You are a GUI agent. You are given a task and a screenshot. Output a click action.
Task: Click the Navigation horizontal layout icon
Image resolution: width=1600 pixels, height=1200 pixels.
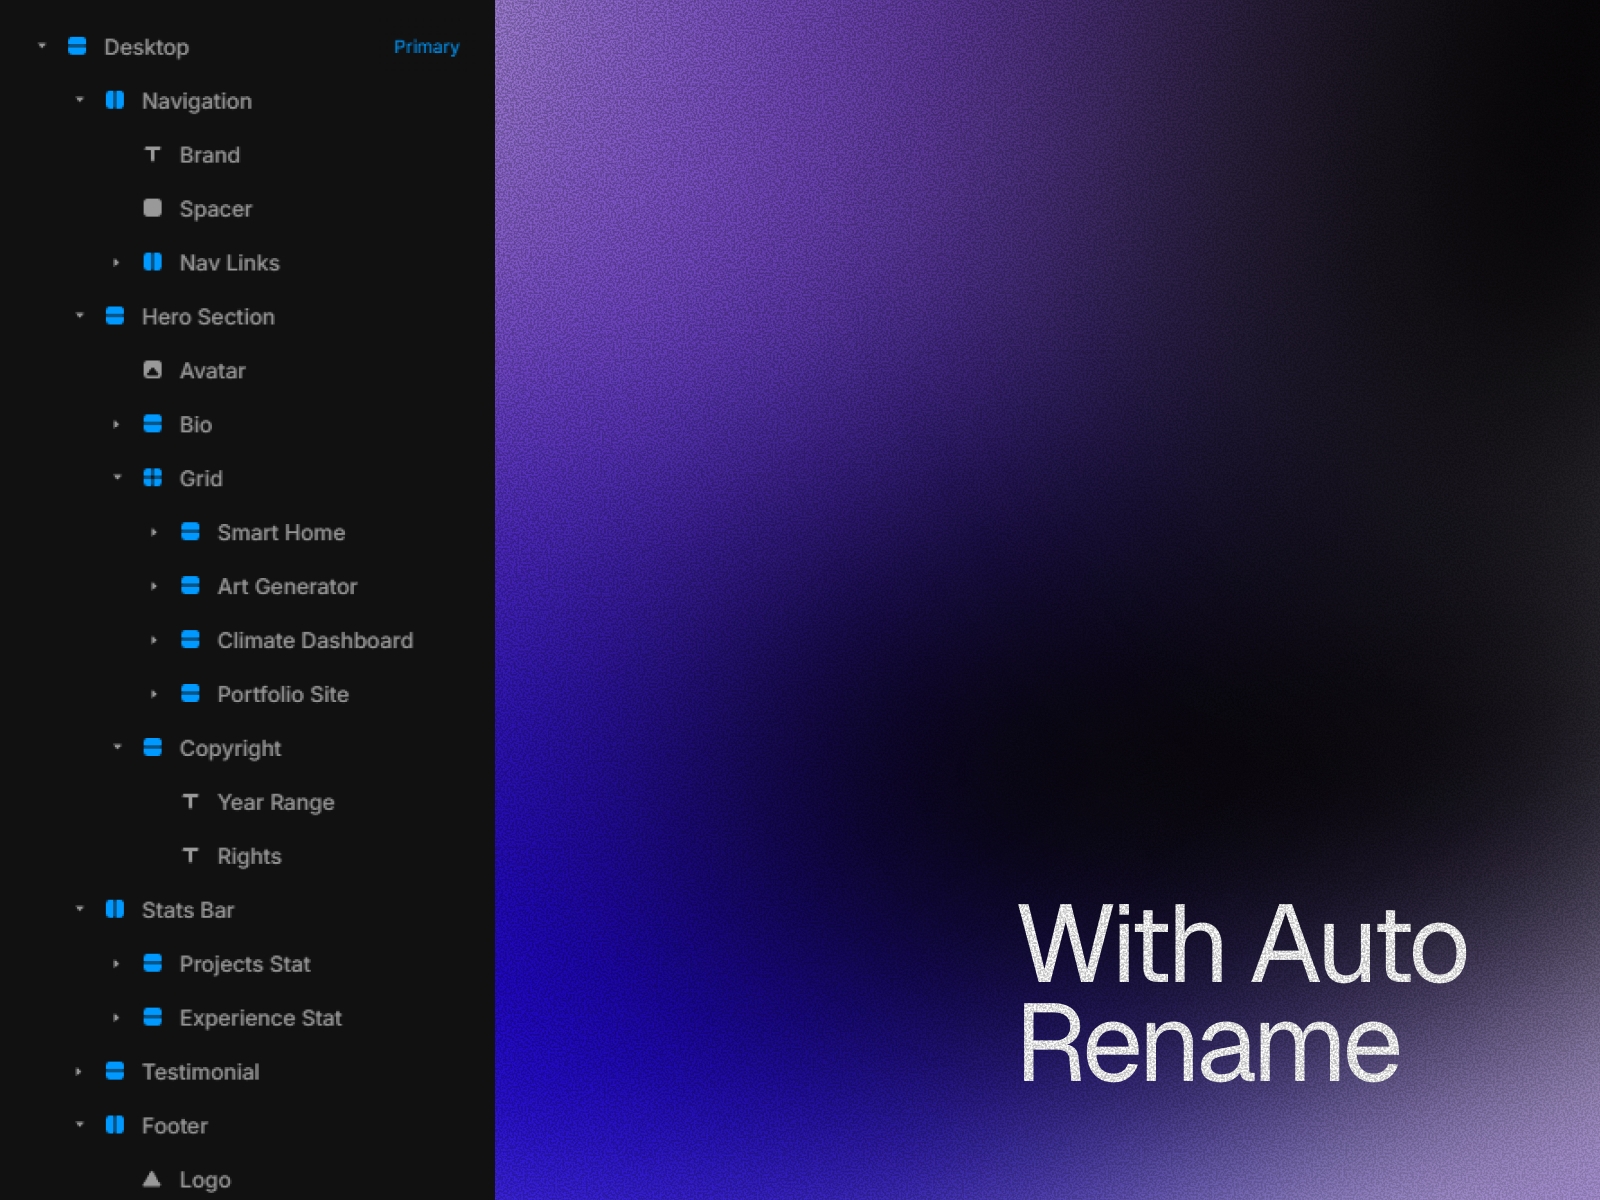point(116,100)
